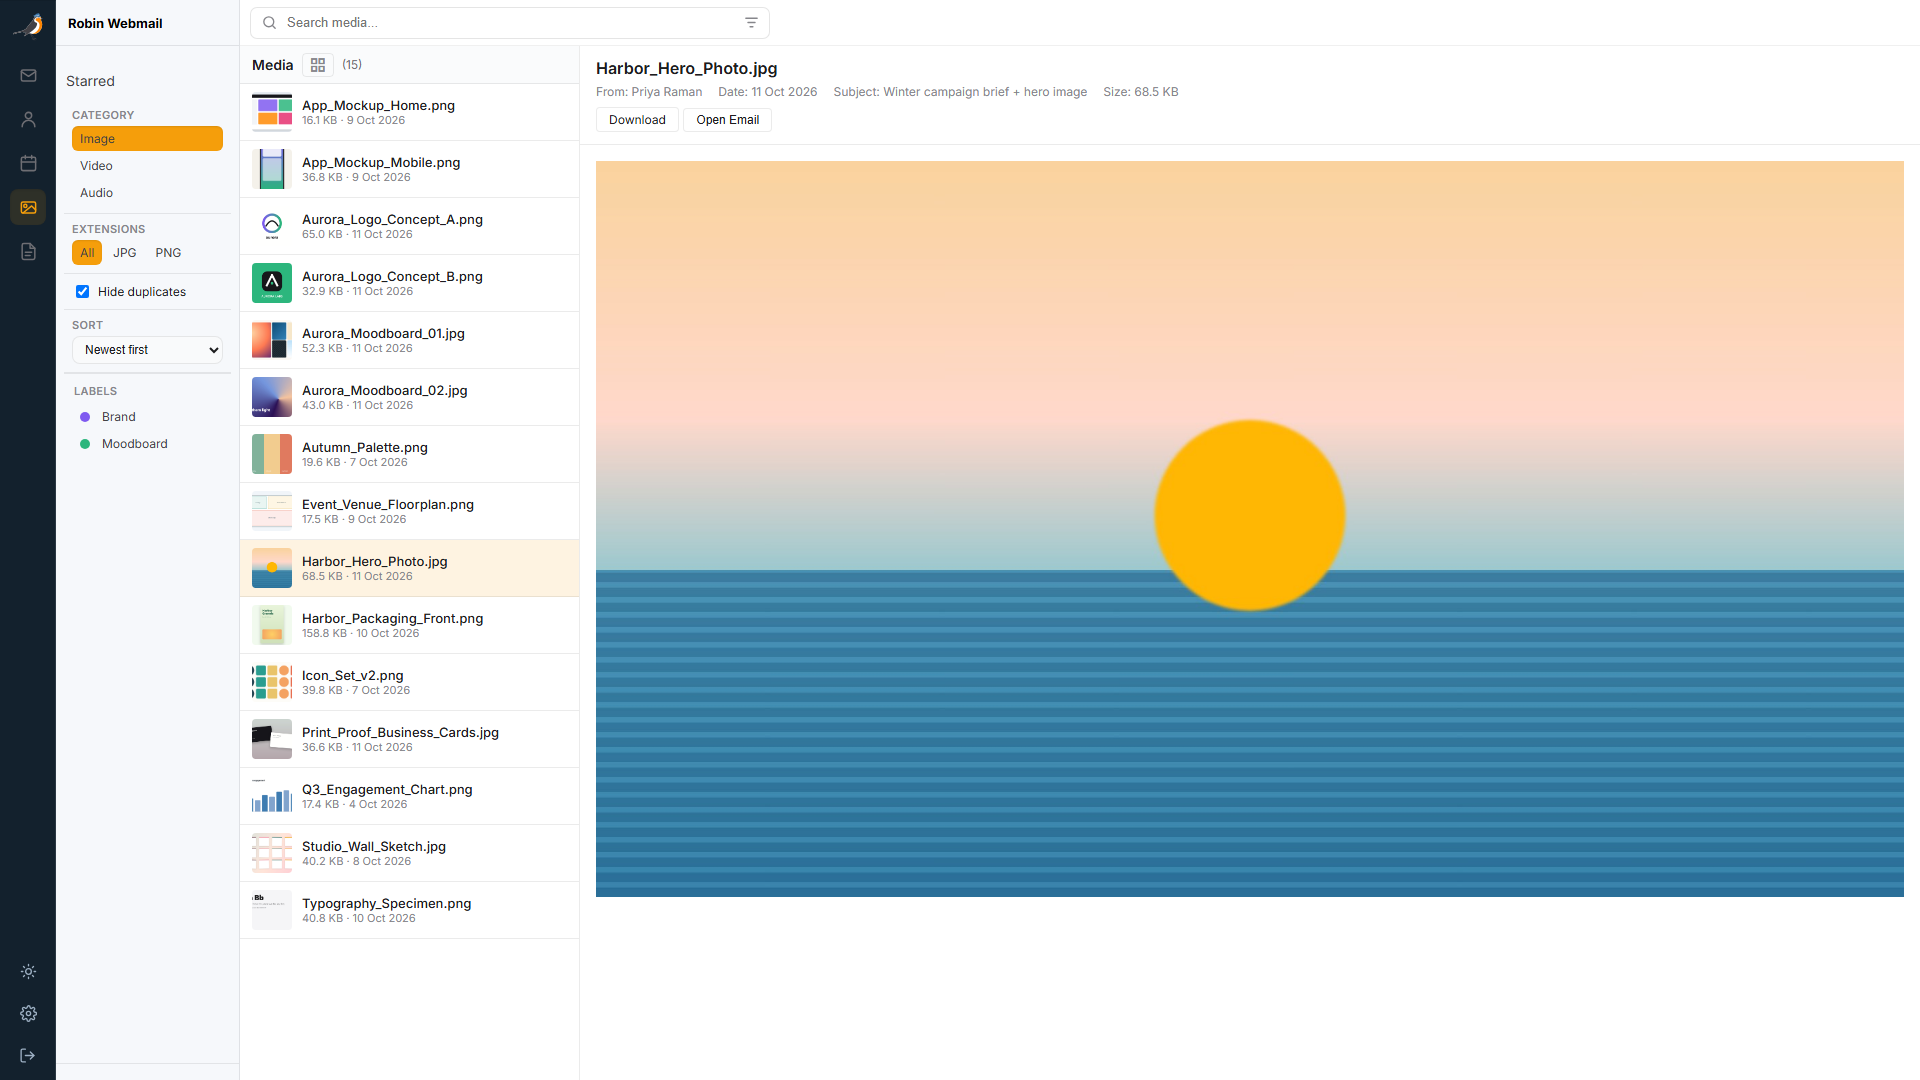This screenshot has width=1920, height=1080.
Task: Click the Media gallery sidebar icon
Action: (28, 207)
